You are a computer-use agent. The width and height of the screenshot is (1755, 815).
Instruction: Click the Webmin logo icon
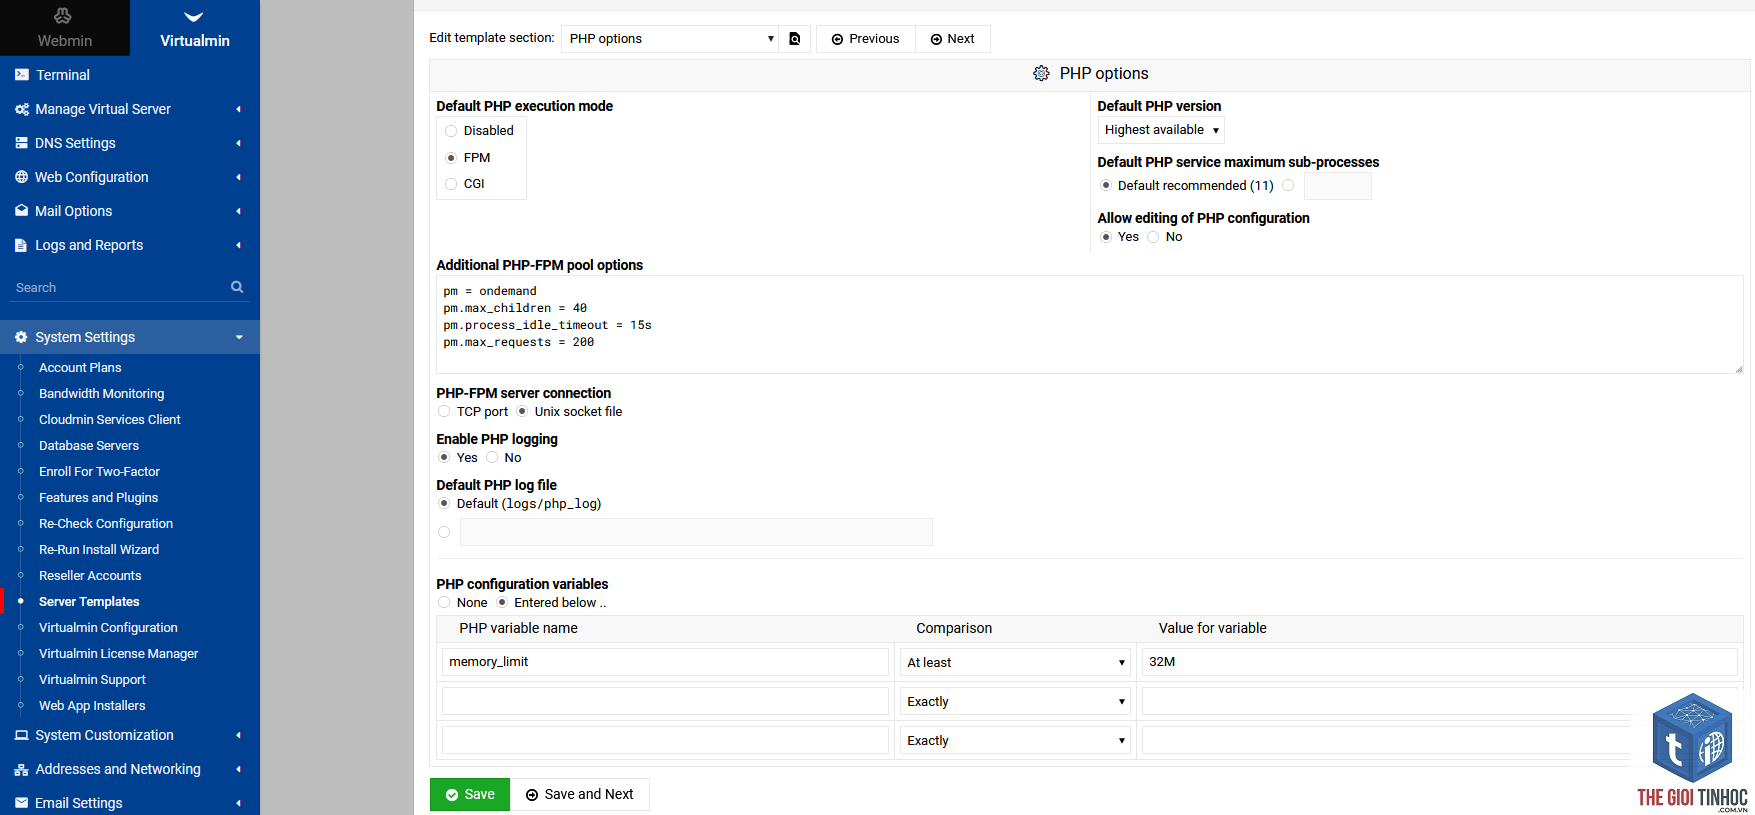(x=63, y=16)
